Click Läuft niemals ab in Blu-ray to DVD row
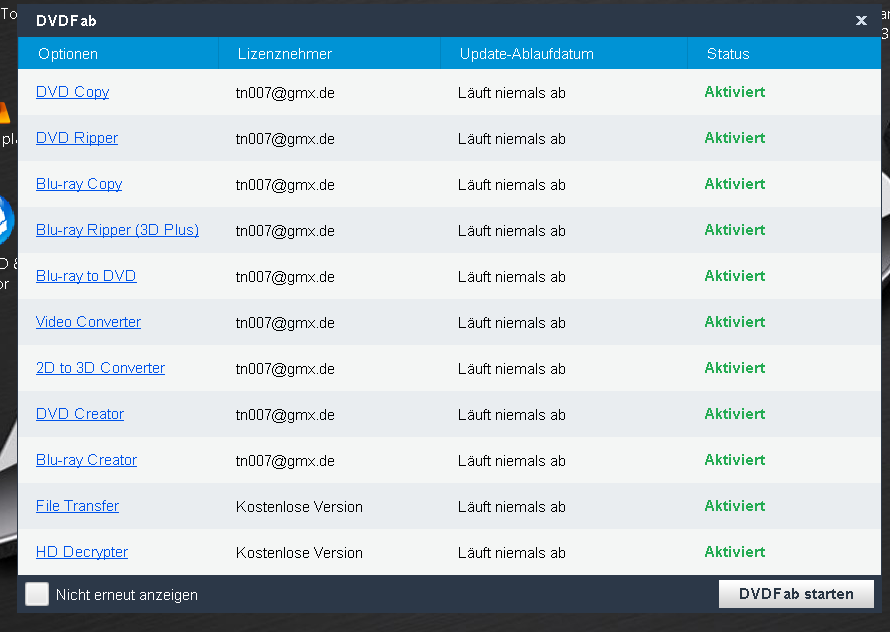890x632 pixels. (511, 277)
